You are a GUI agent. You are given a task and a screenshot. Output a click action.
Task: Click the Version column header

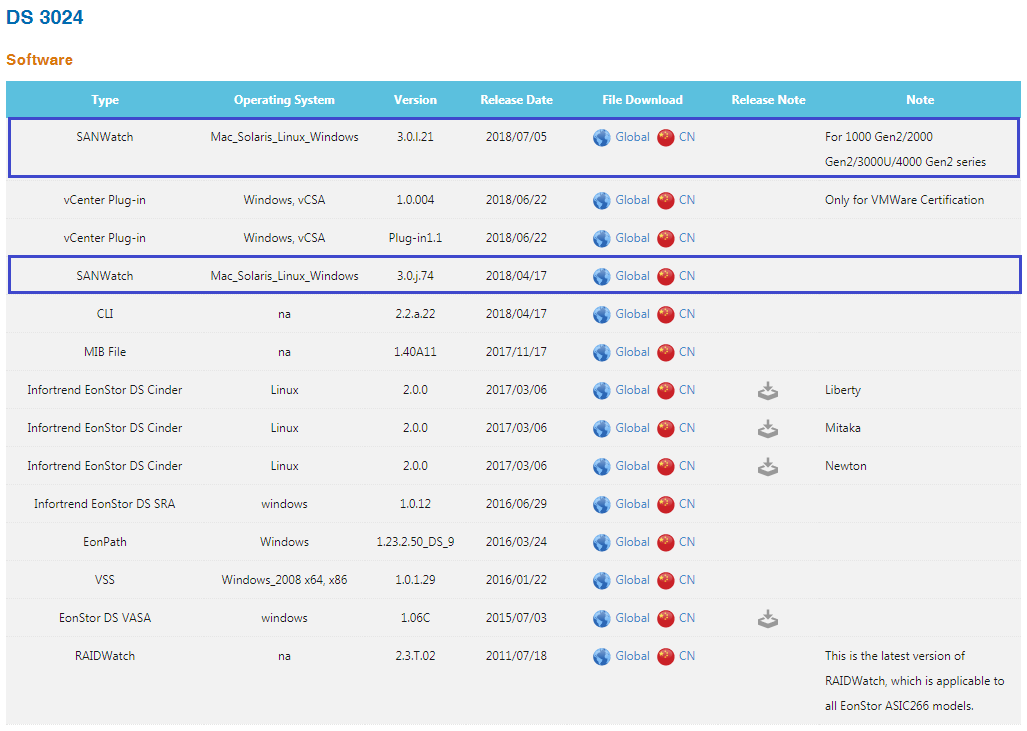point(415,100)
